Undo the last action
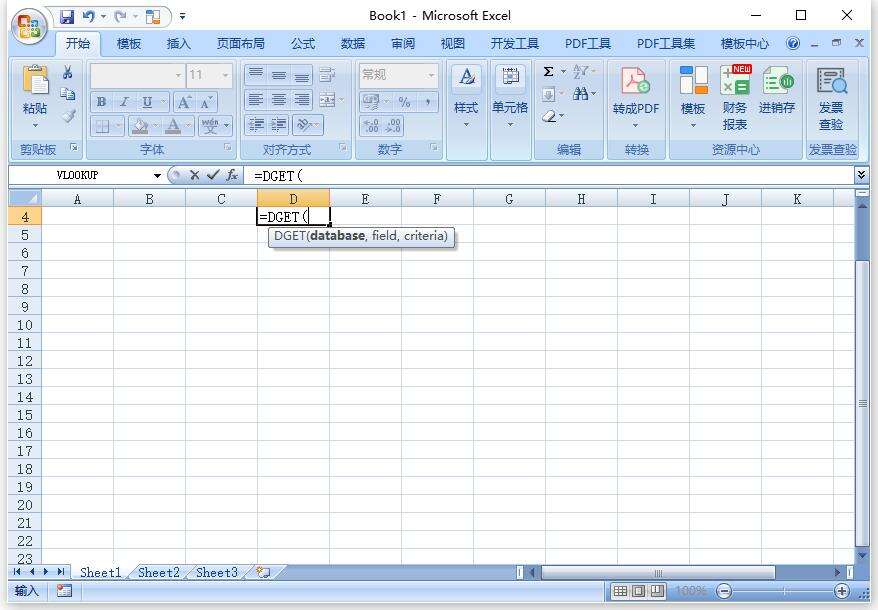Screen dimensions: 878x610 point(88,17)
